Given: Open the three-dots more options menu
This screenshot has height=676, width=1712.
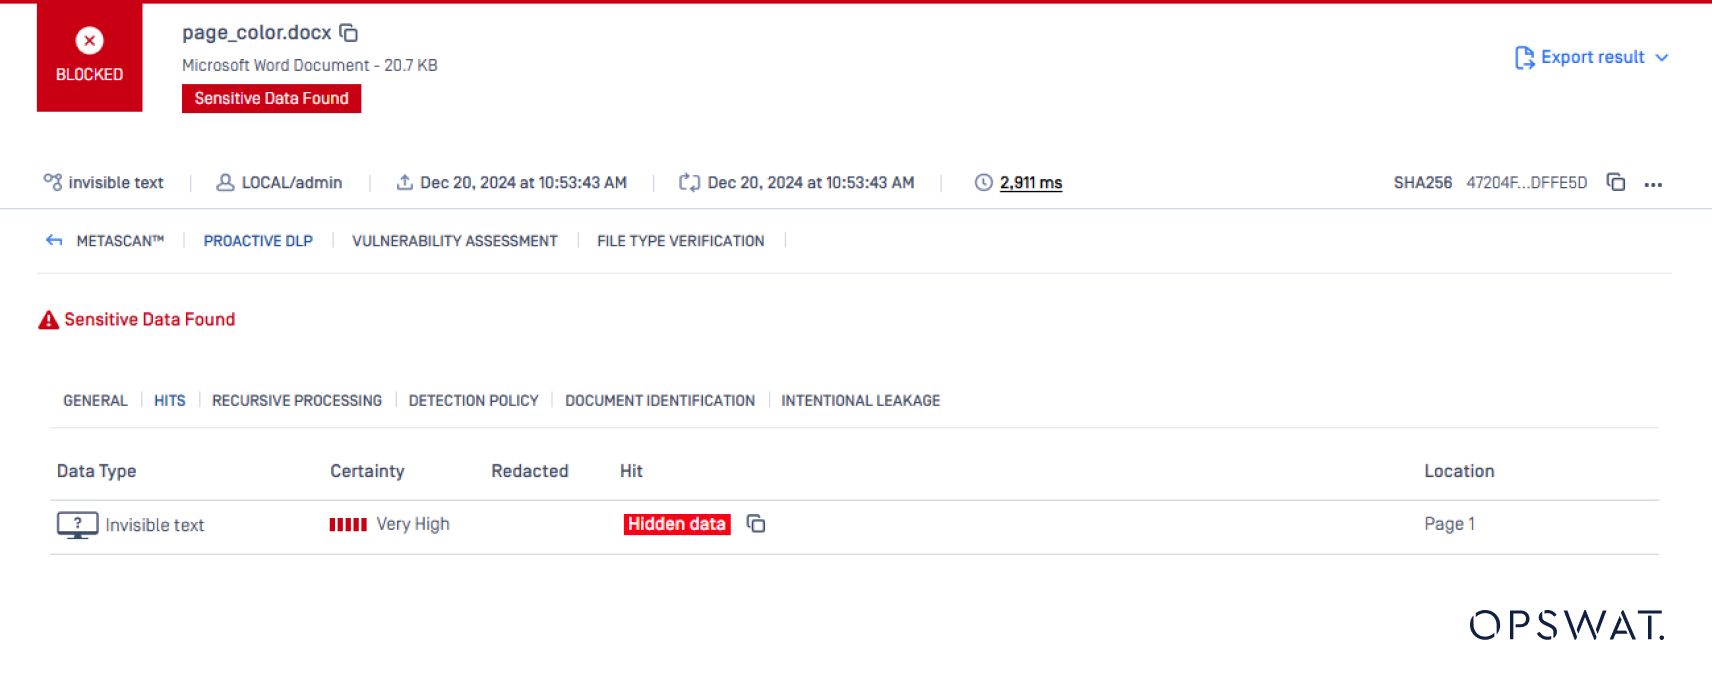Looking at the screenshot, I should 1652,184.
